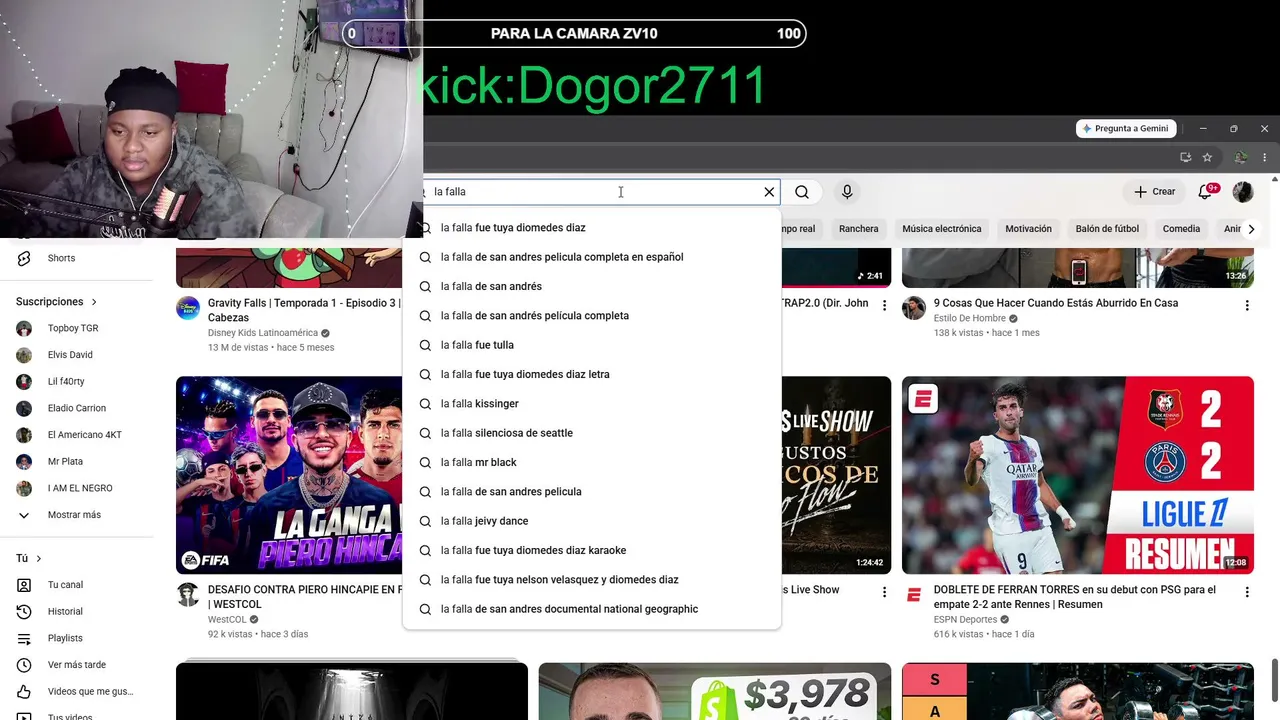The image size is (1280, 720).
Task: Select suggestion 'la falla fue tuya diomedes diaz'
Action: [x=591, y=228]
